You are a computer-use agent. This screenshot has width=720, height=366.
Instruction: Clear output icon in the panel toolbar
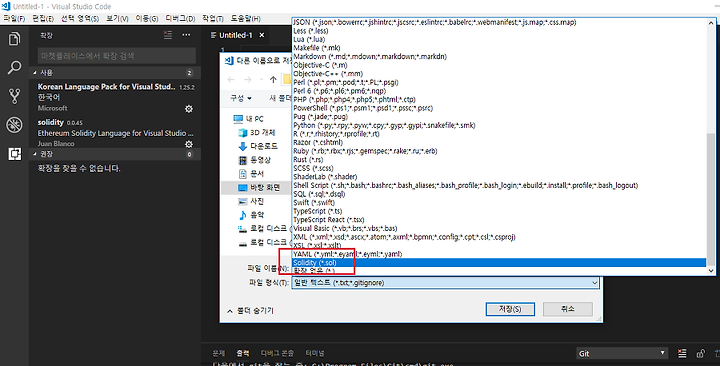[682, 353]
